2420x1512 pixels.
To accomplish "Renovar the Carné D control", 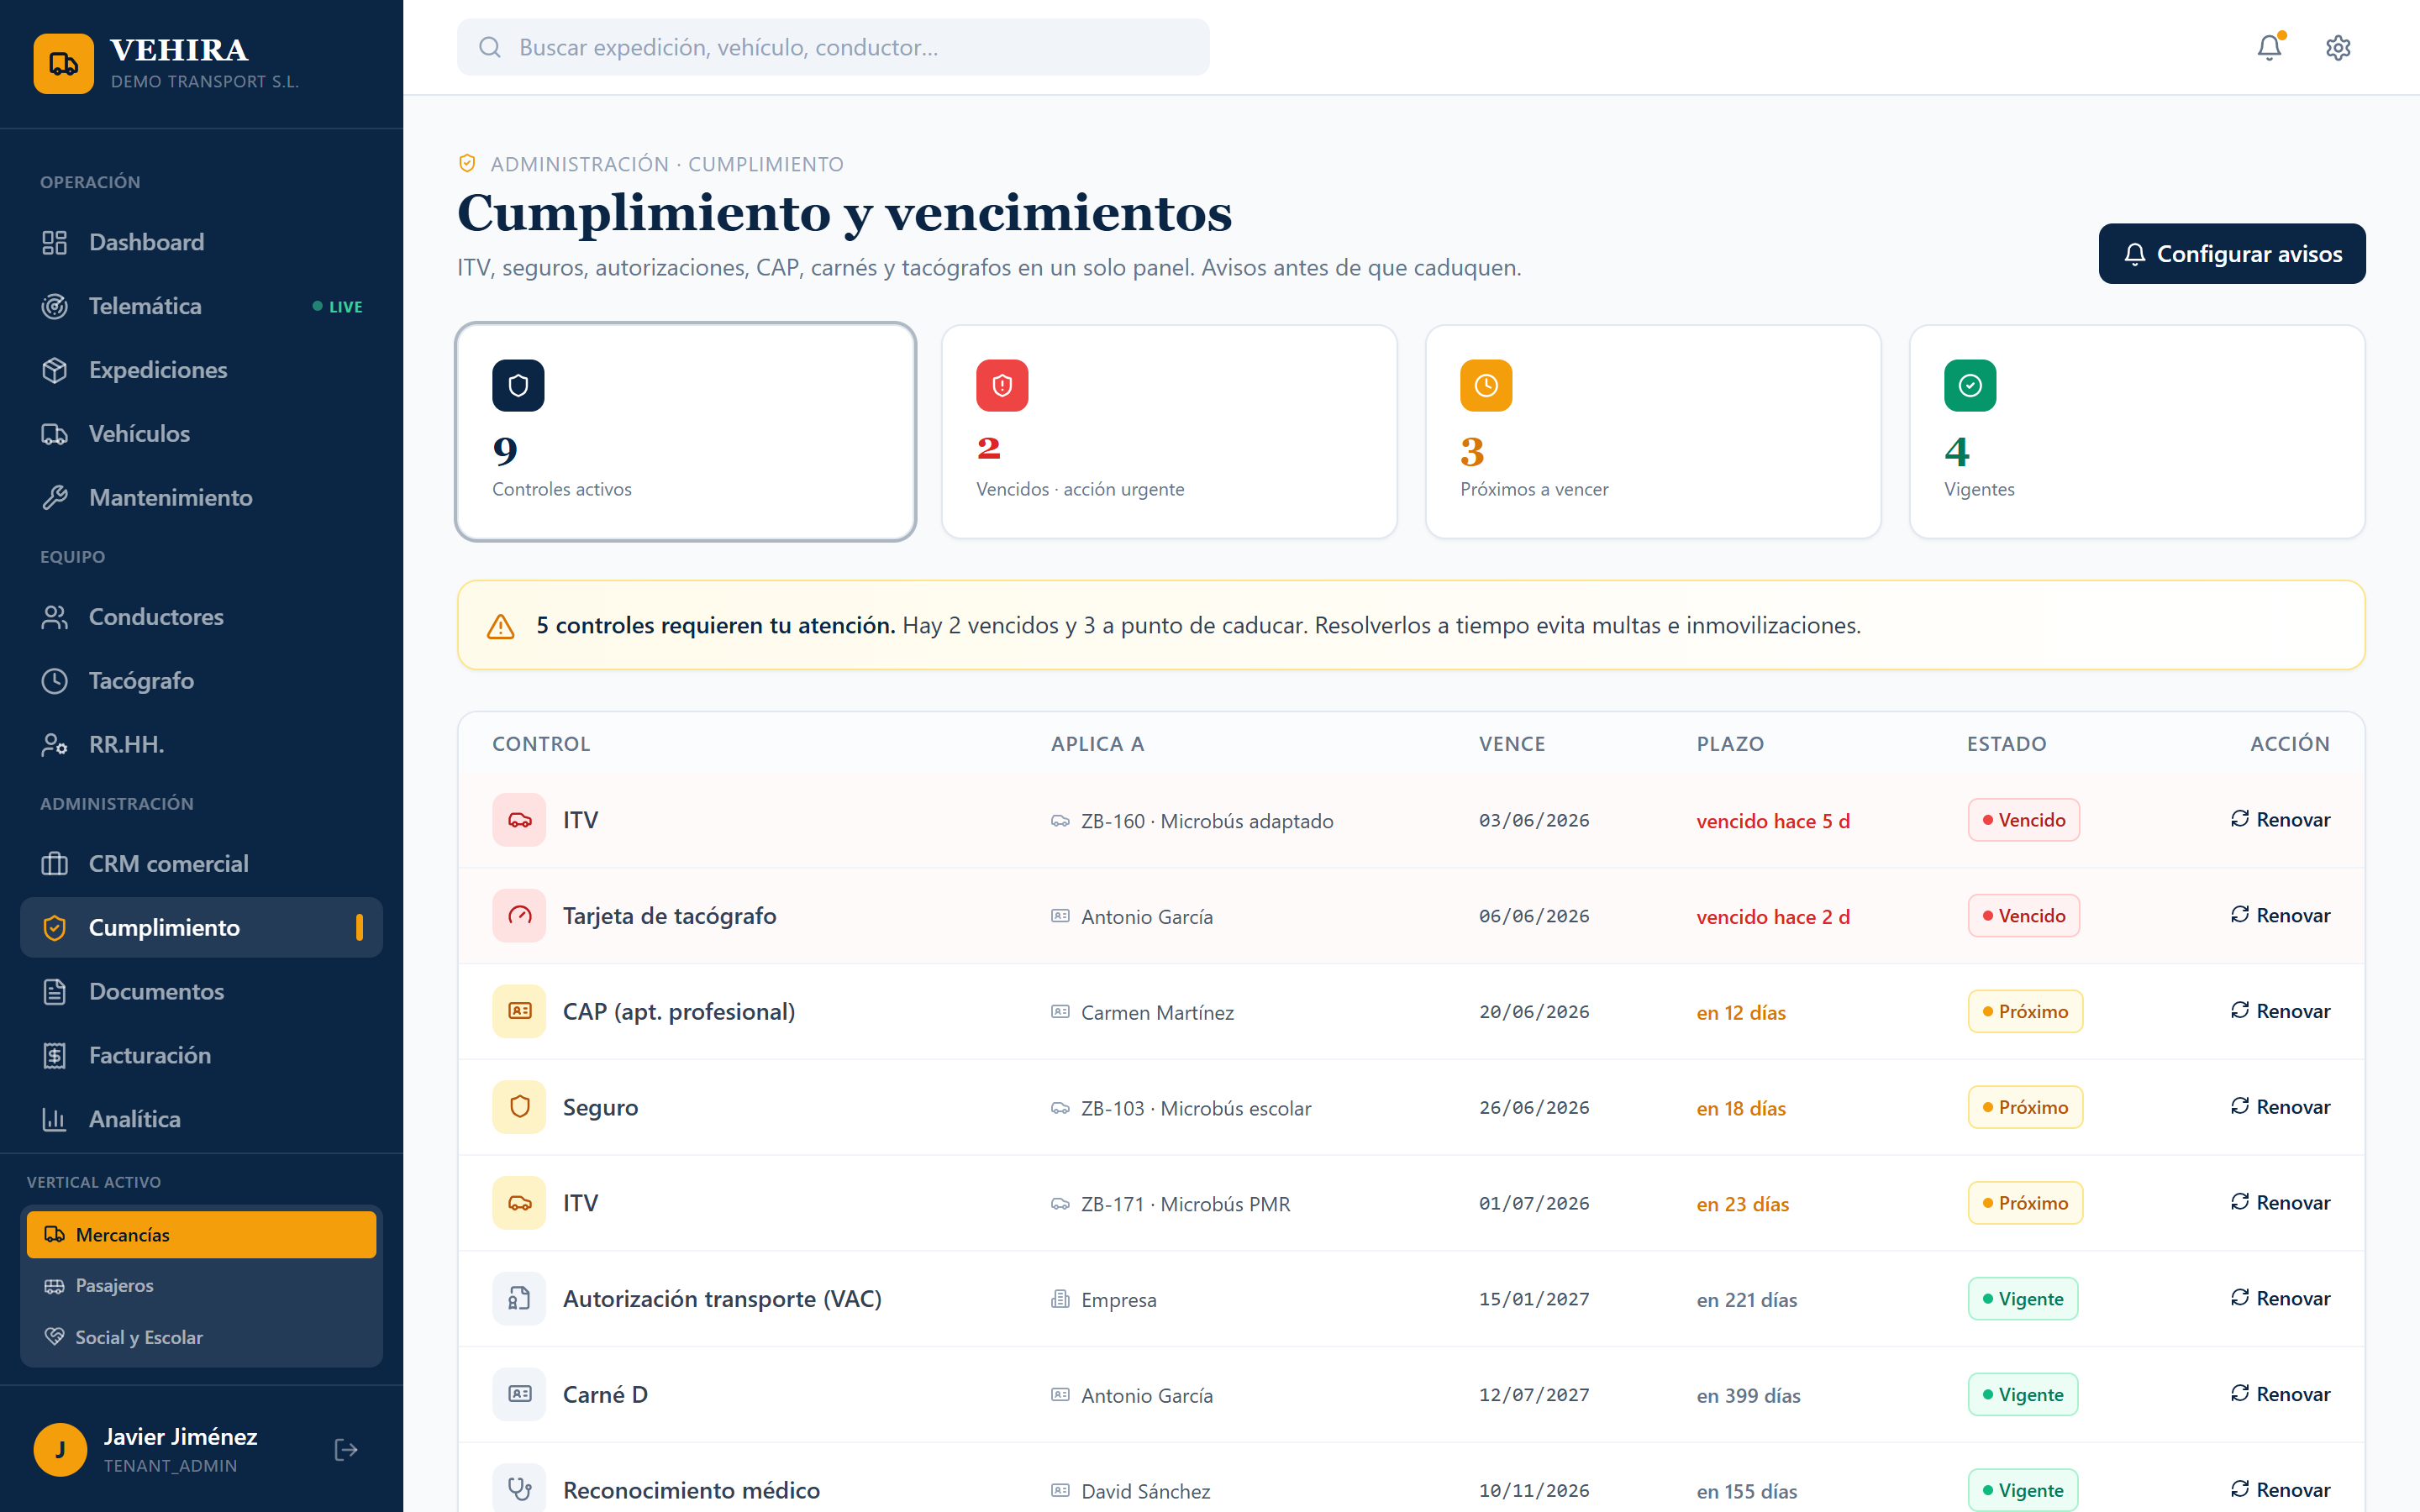I will tap(2280, 1395).
